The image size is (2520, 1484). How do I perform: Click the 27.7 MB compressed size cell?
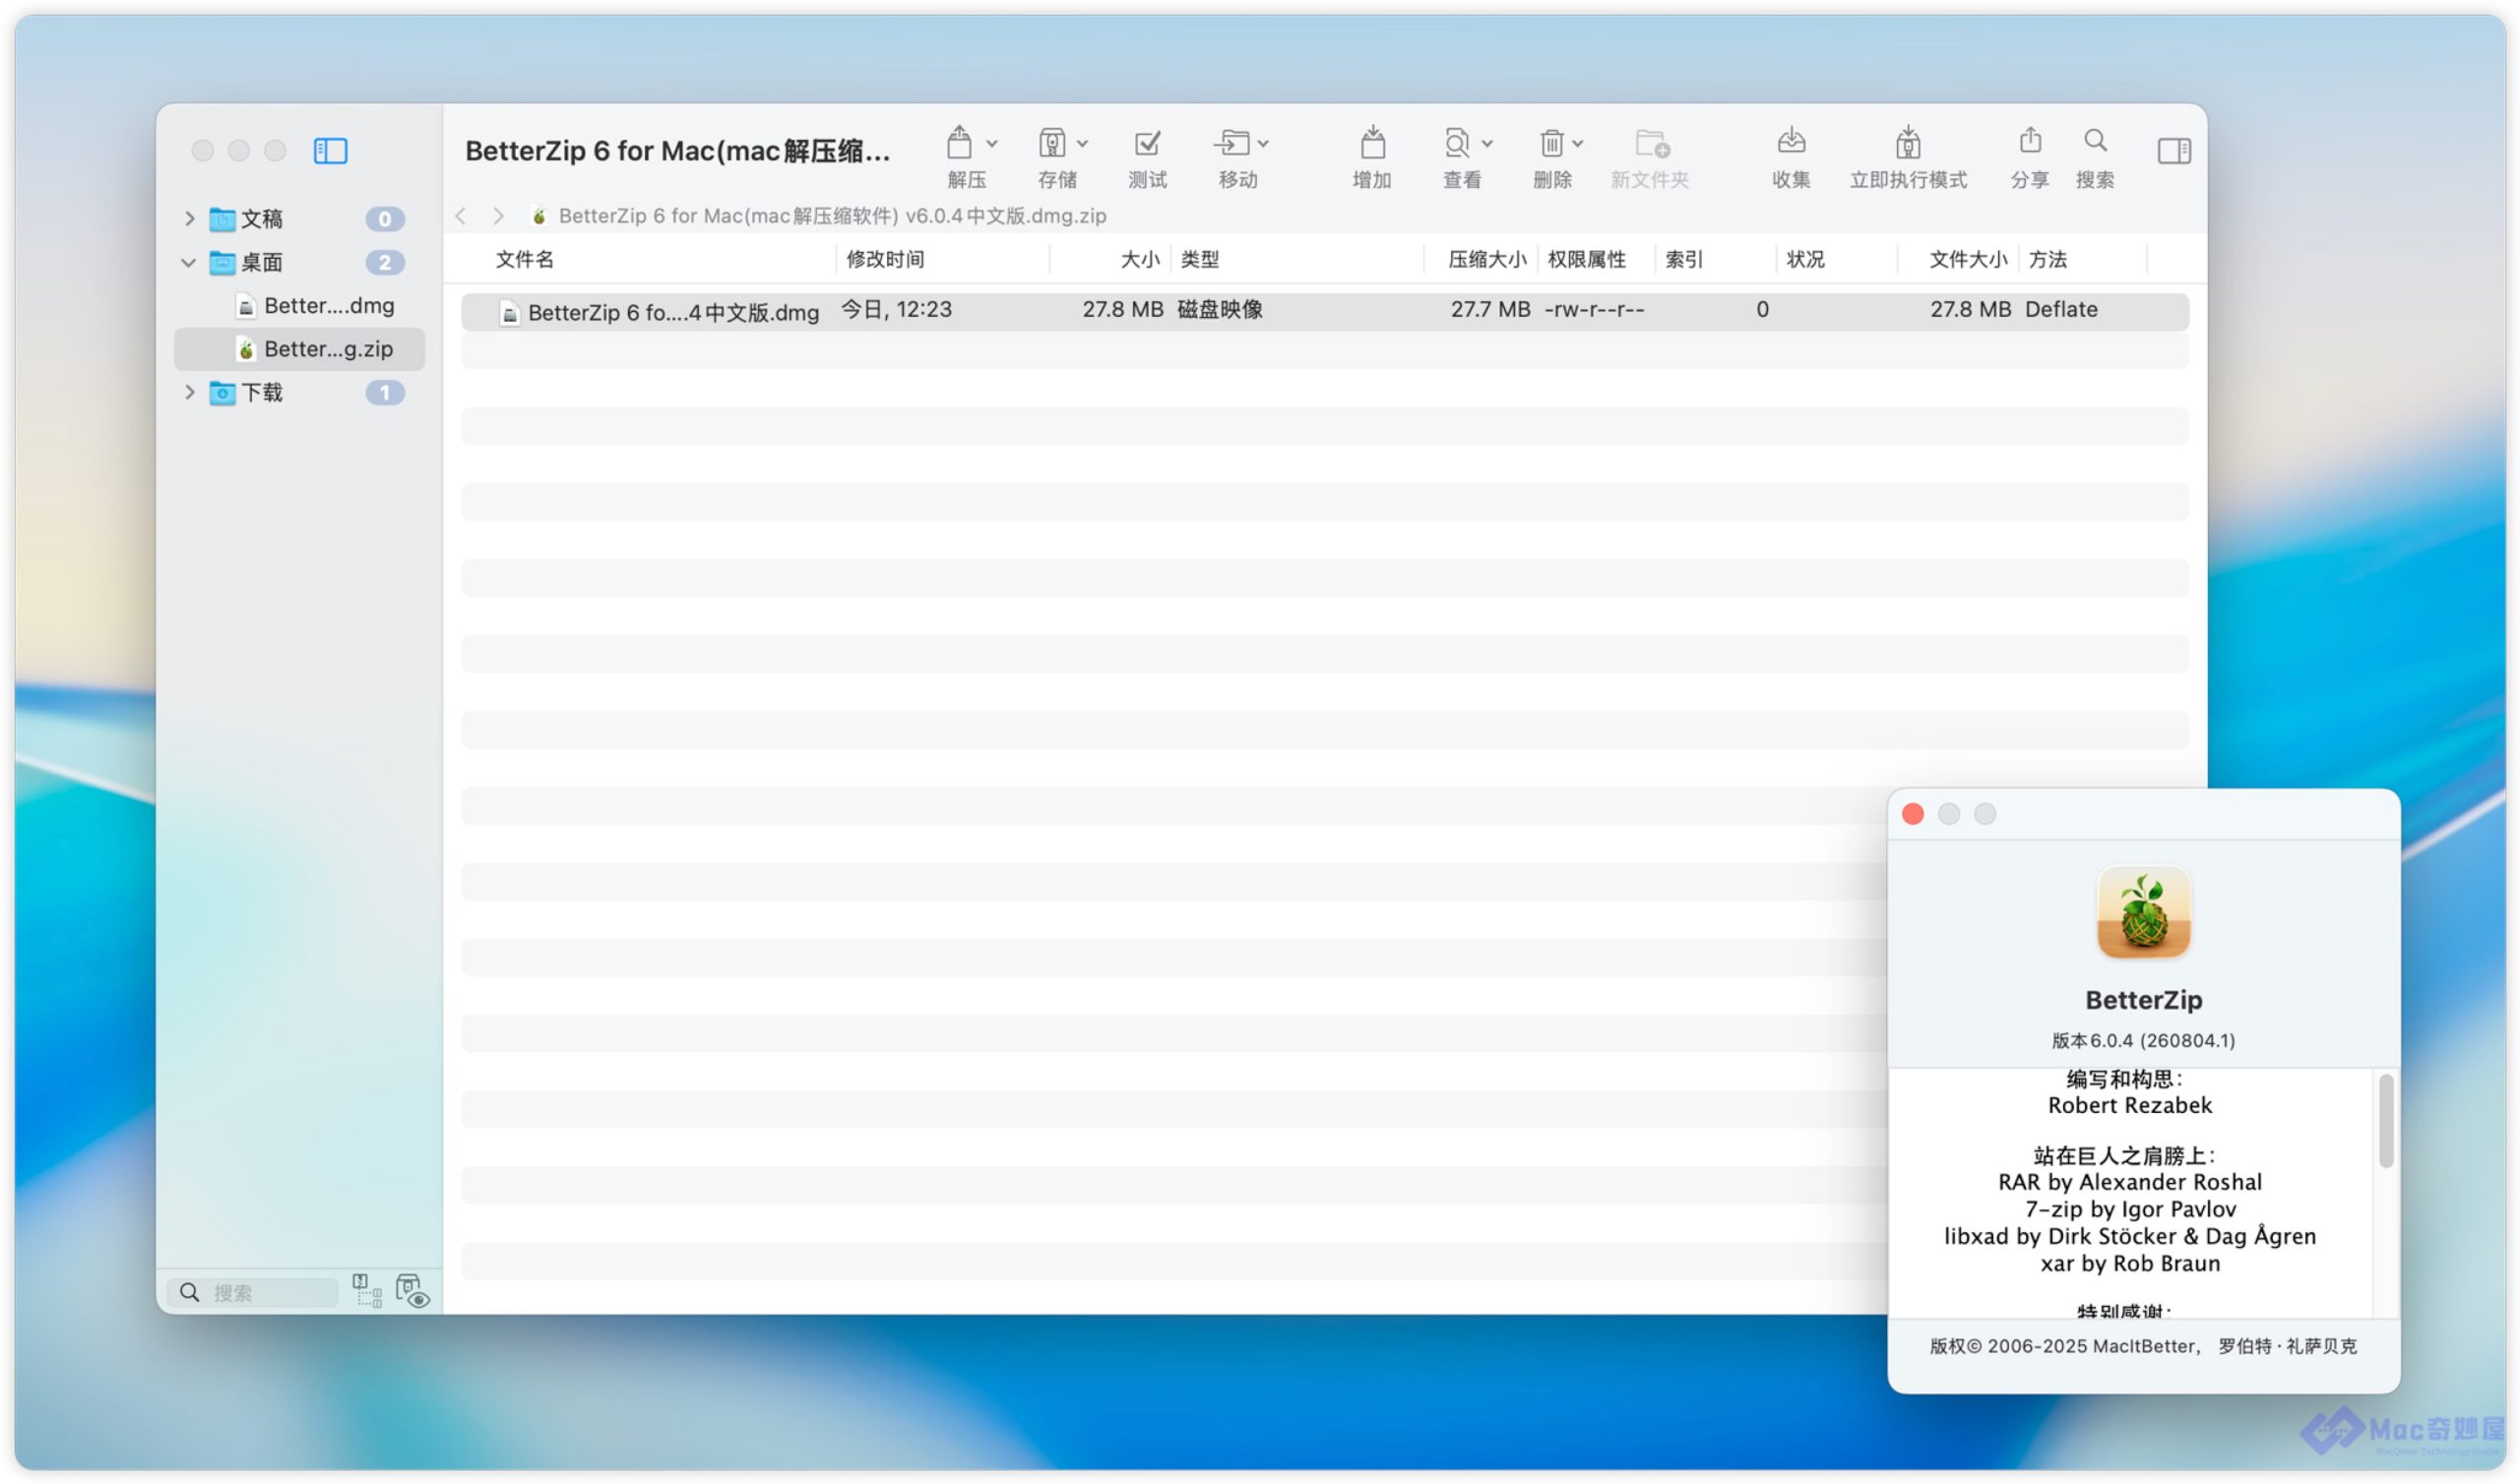tap(1490, 309)
